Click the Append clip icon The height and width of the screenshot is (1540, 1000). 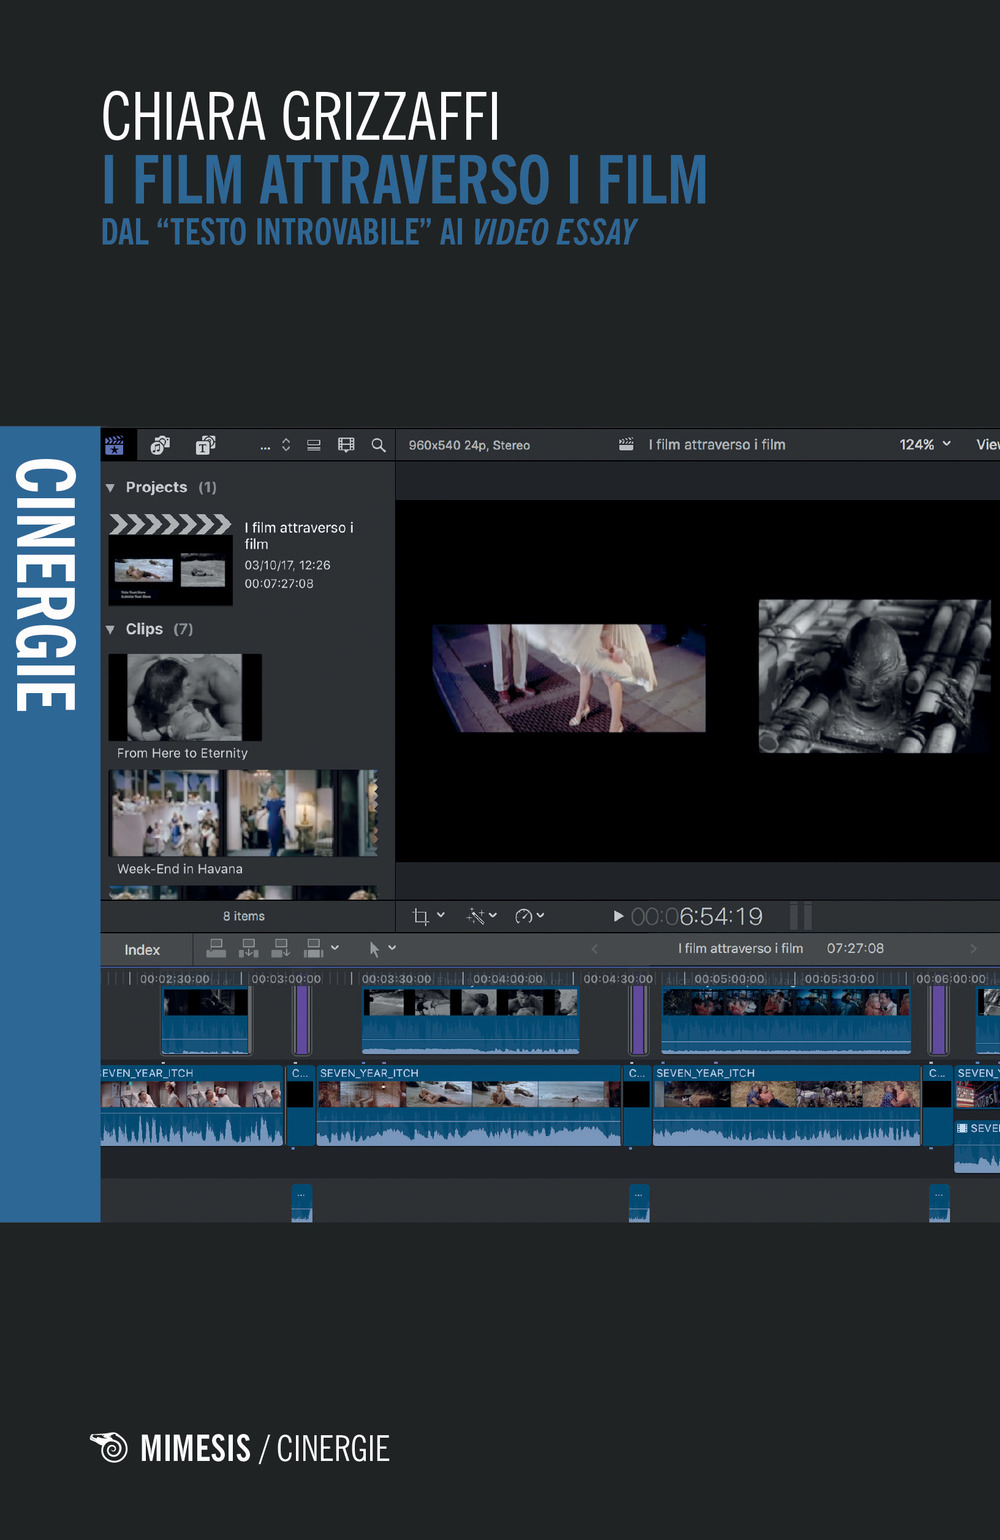tap(281, 947)
